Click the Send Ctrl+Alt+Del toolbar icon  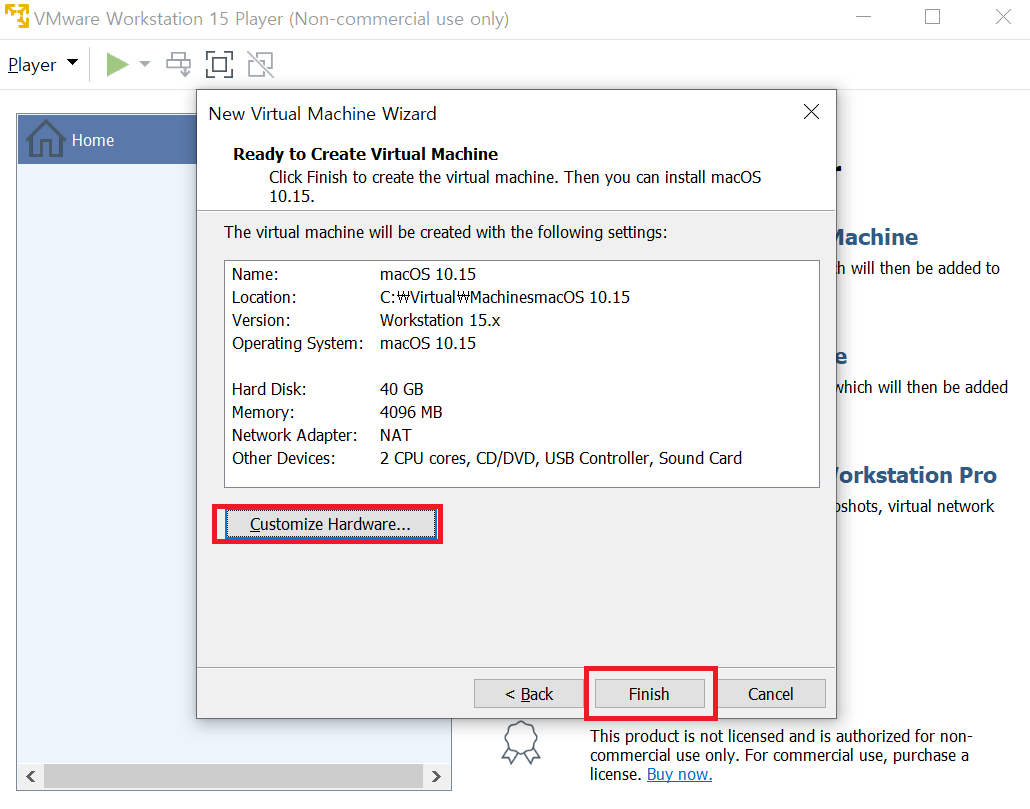click(x=179, y=65)
